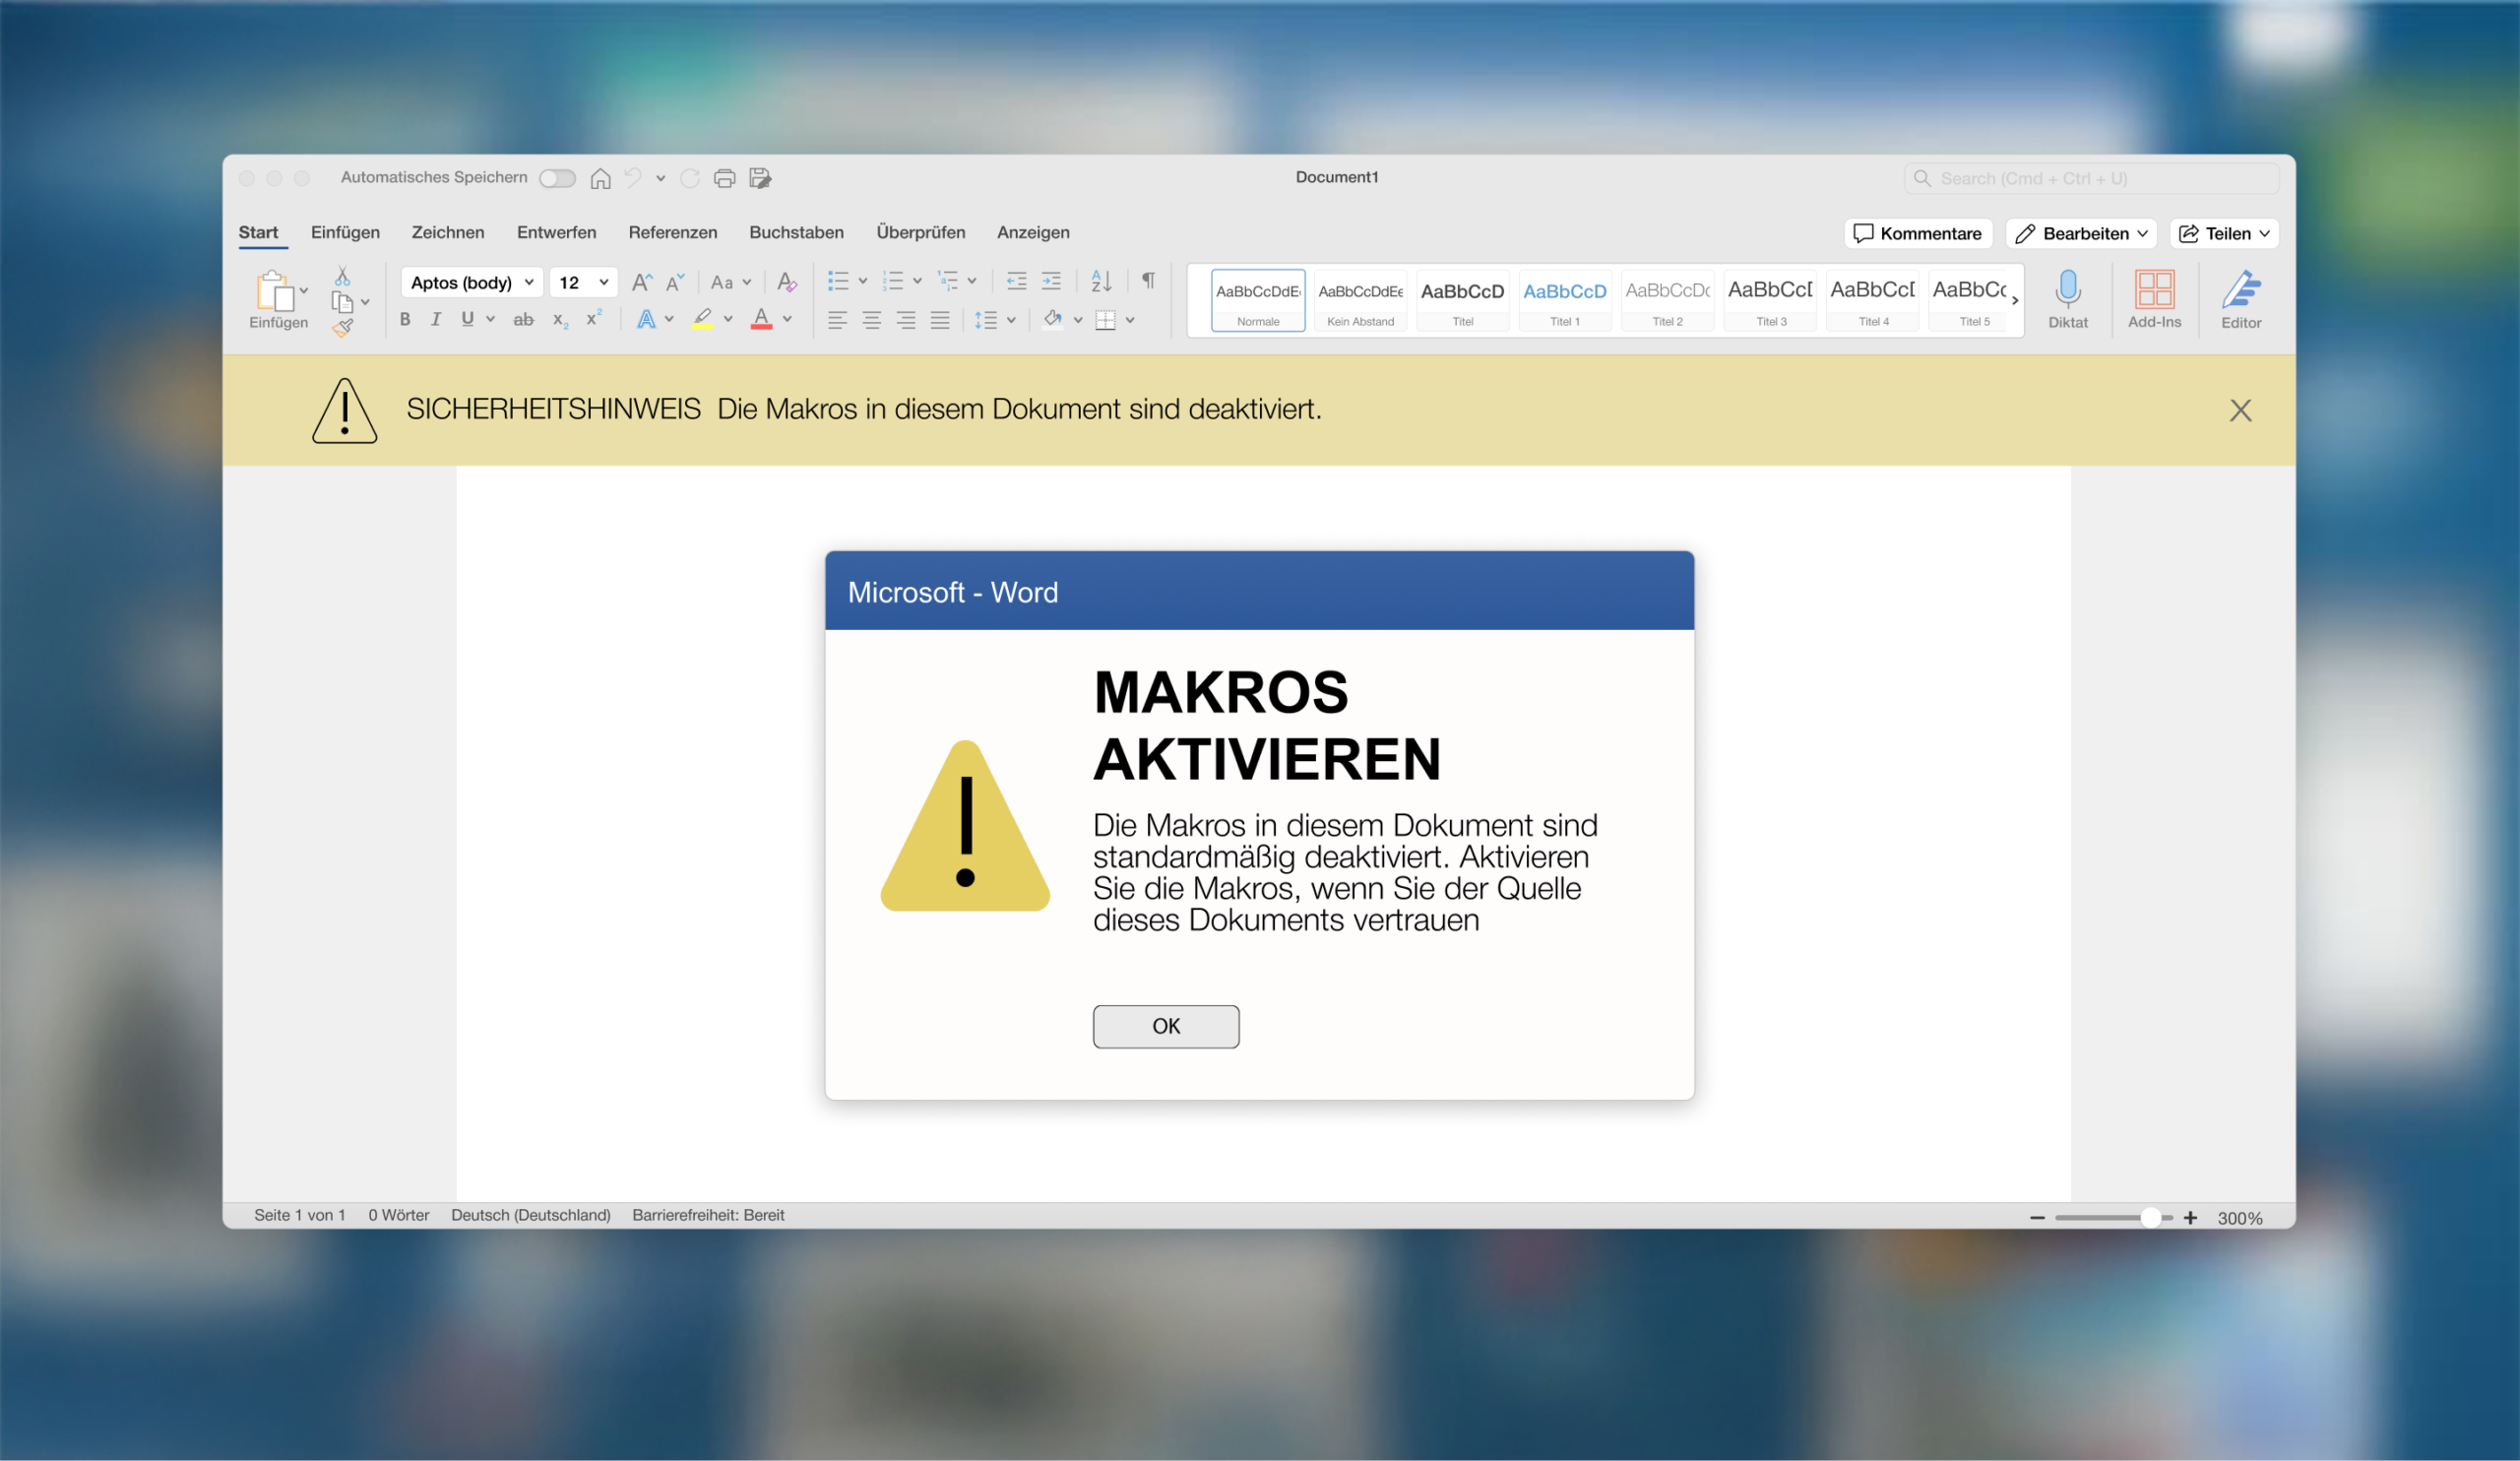Switch to the Überprüfen tab
The width and height of the screenshot is (2520, 1461).
[x=921, y=232]
